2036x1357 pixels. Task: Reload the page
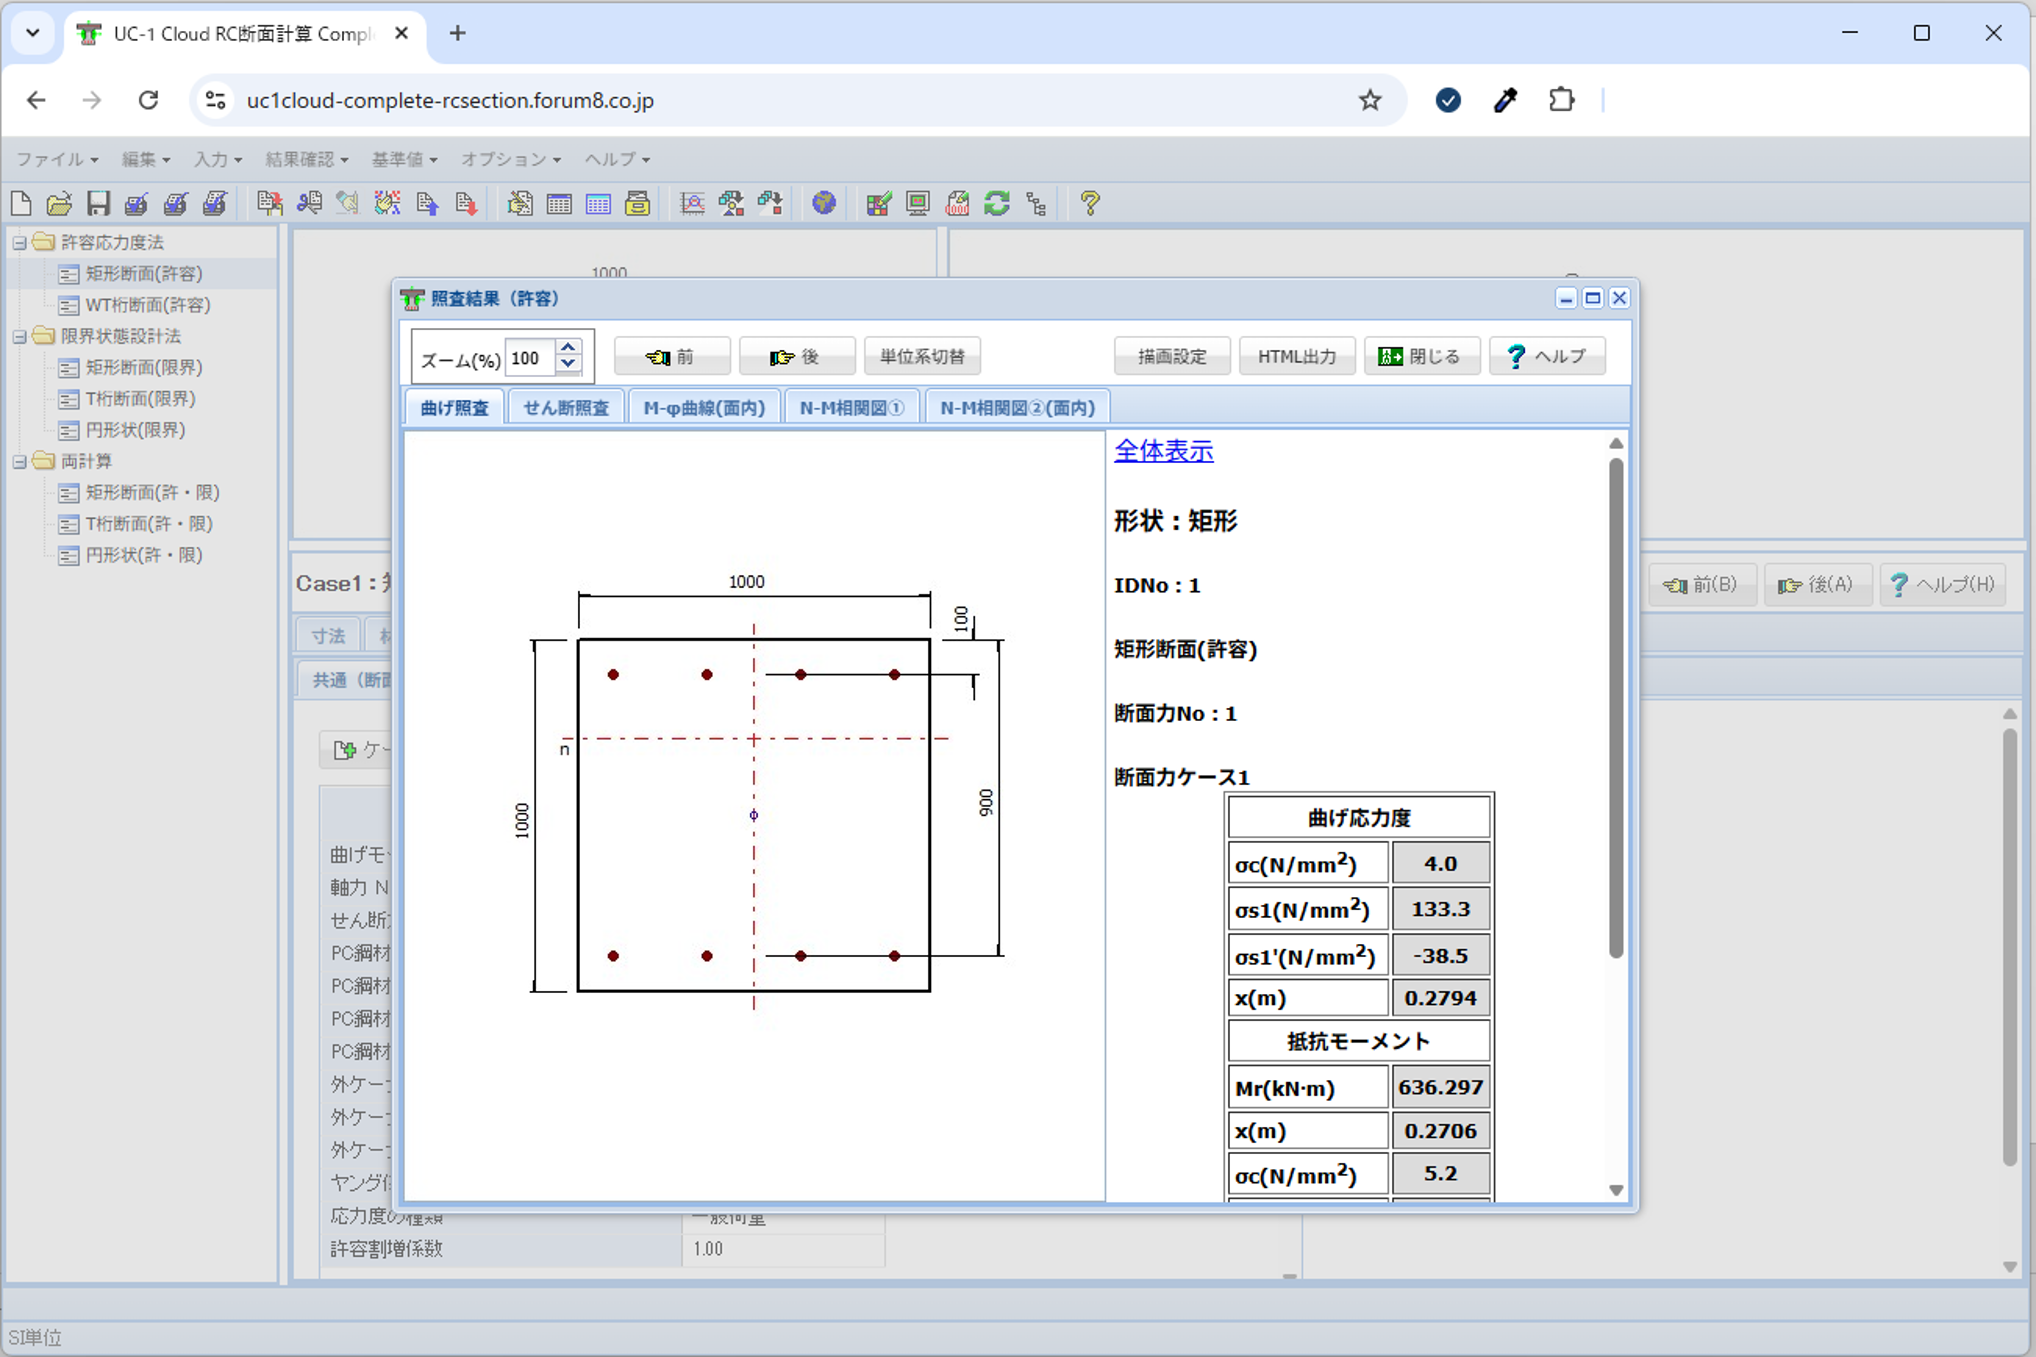148,100
